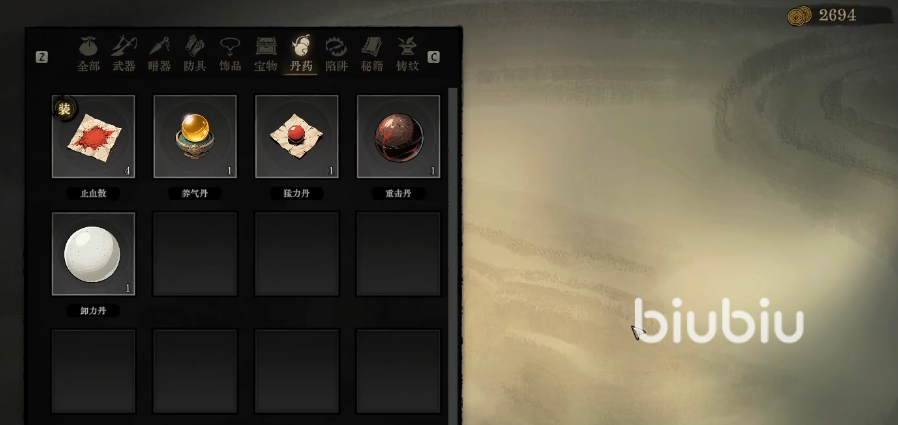Open the 暗器 hidden weapons tab
Viewport: 898px width, 425px height.
coord(159,54)
